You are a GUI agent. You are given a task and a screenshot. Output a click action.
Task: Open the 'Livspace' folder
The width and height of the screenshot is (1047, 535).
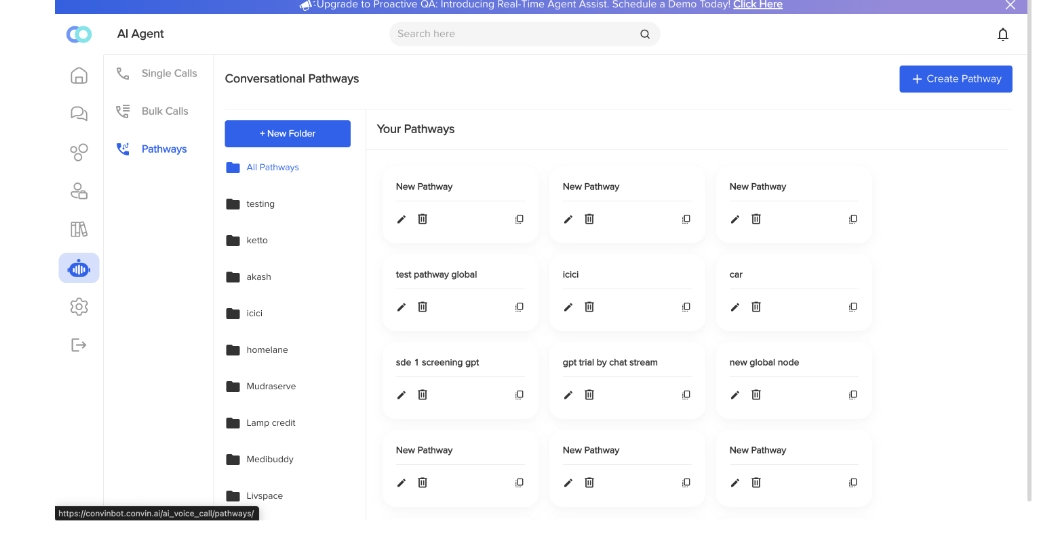pos(254,496)
